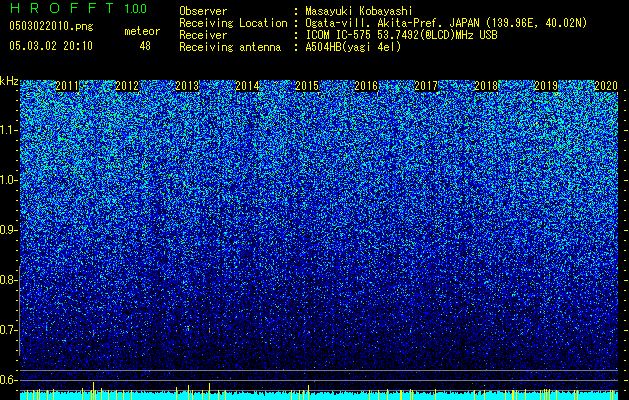Image resolution: width=629 pixels, height=400 pixels.
Task: Click the 2019 time marker
Action: point(546,86)
